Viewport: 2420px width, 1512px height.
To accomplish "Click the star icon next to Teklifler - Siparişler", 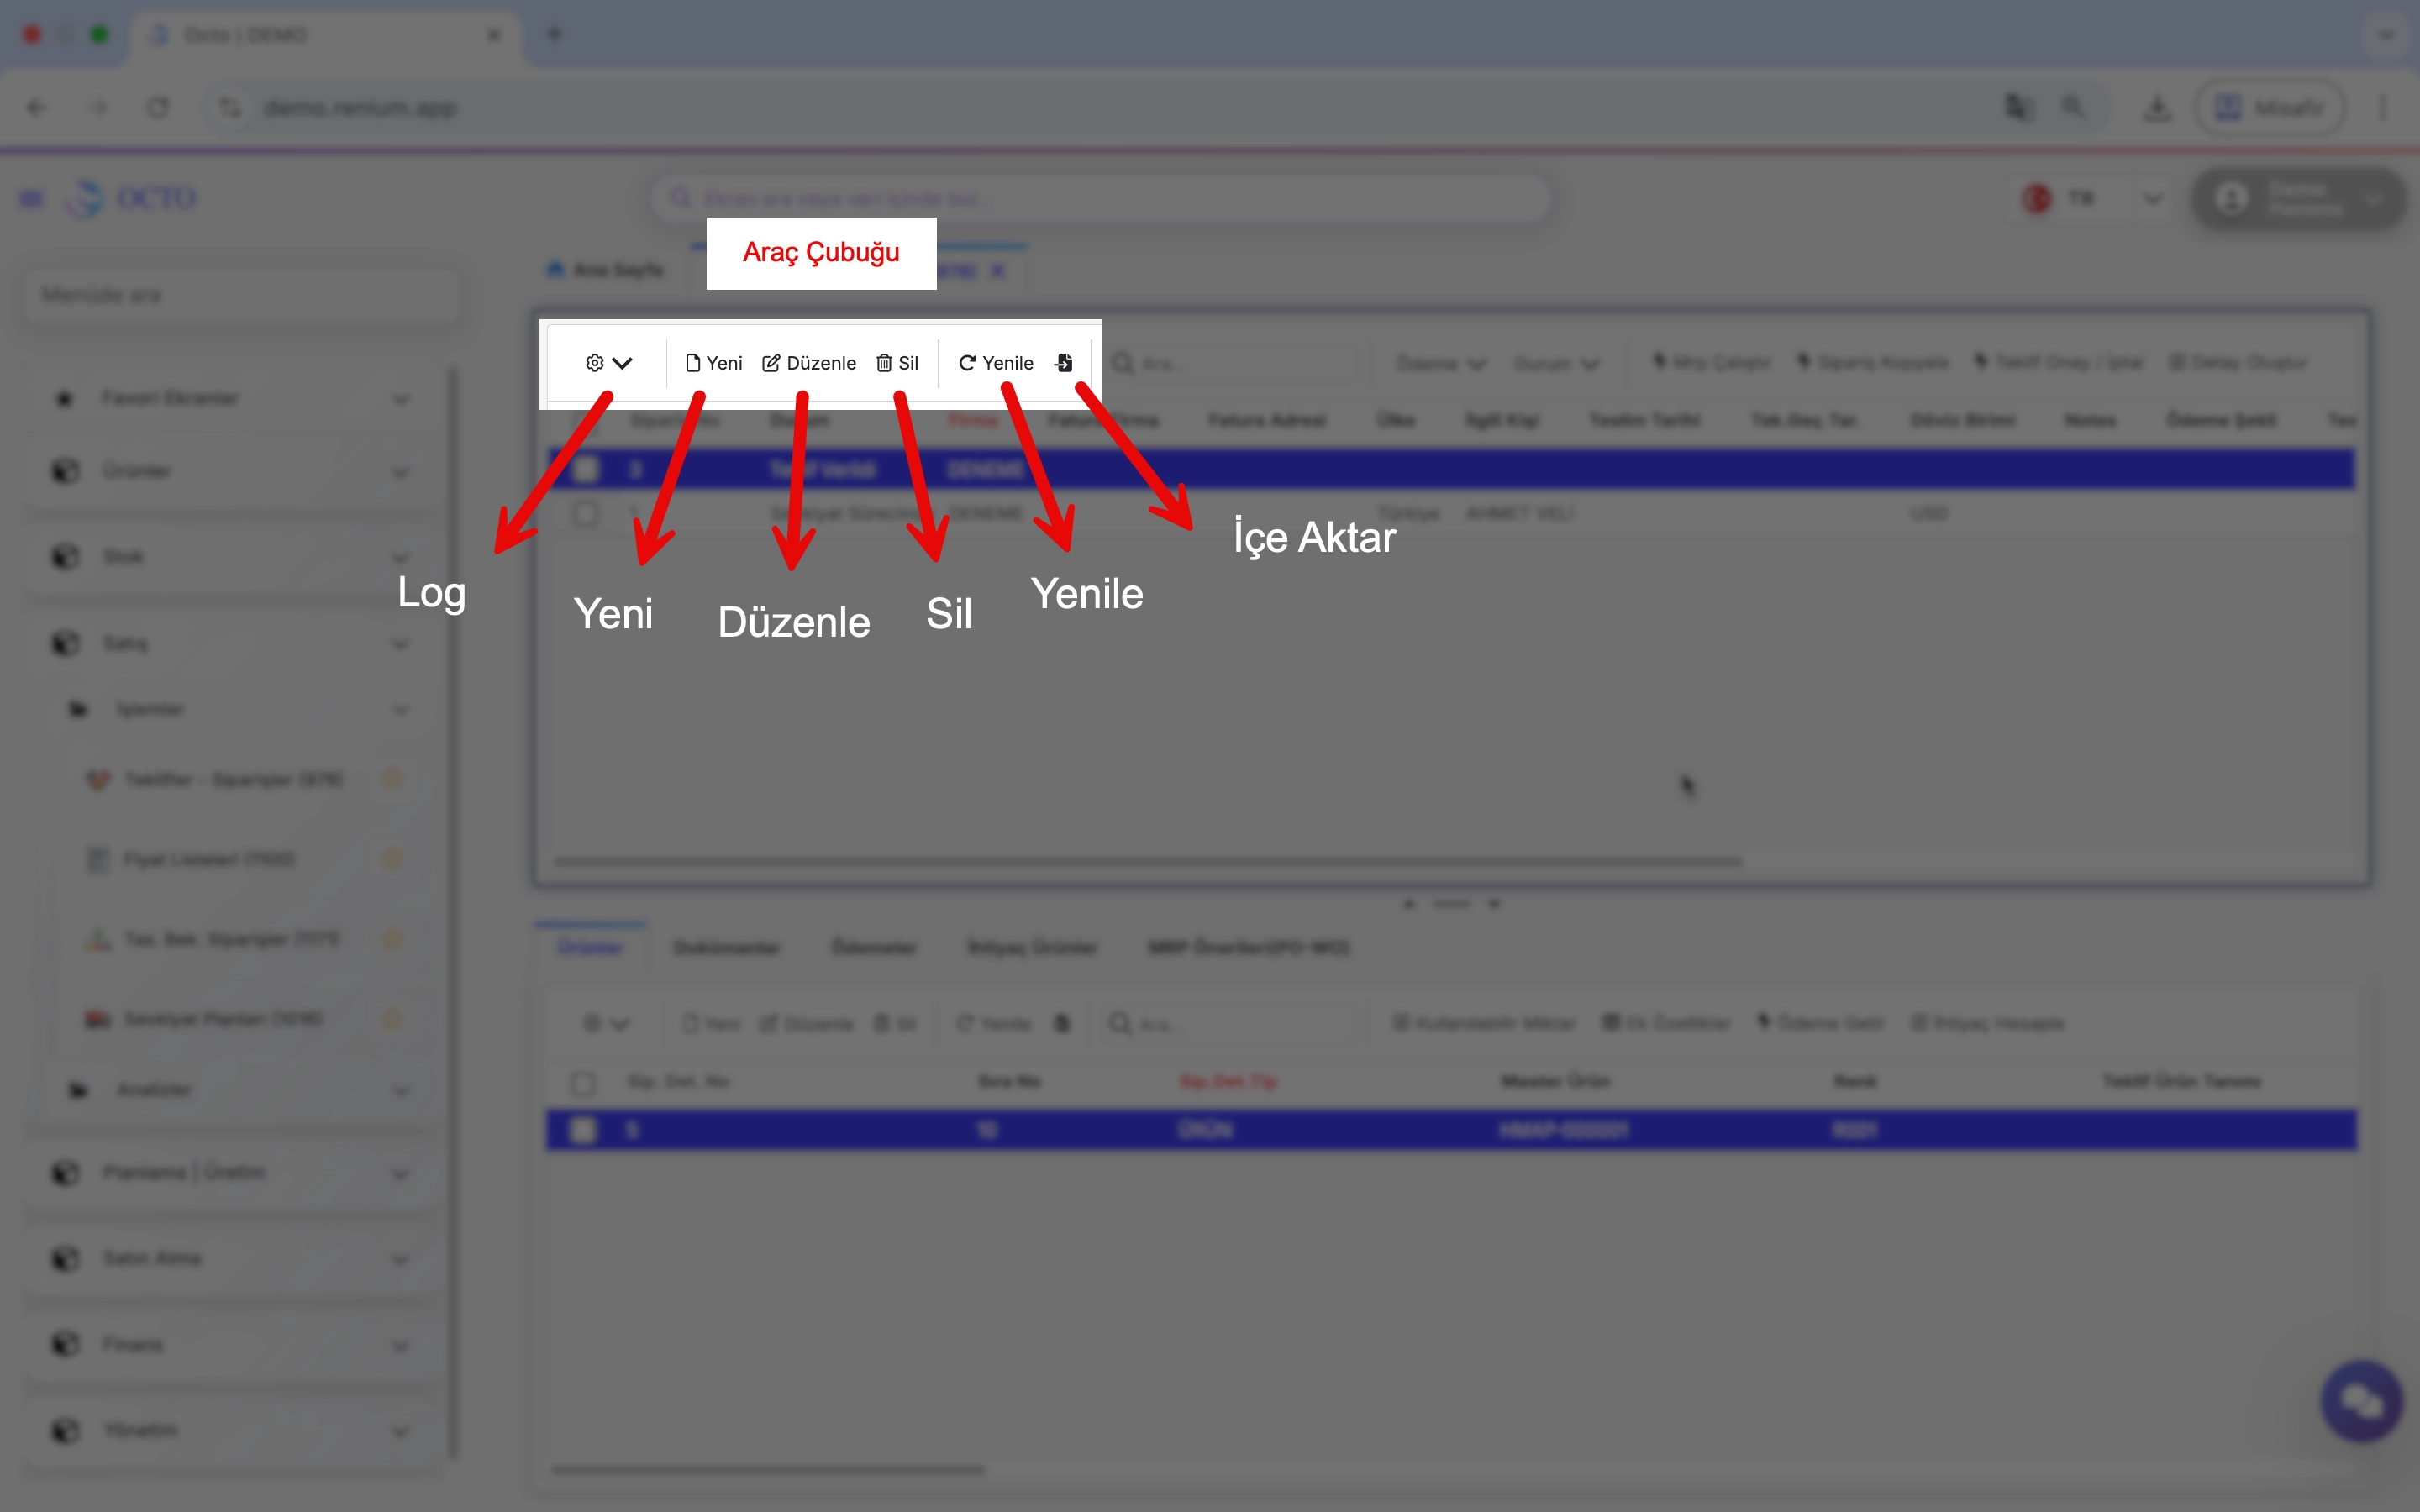I will (x=392, y=779).
